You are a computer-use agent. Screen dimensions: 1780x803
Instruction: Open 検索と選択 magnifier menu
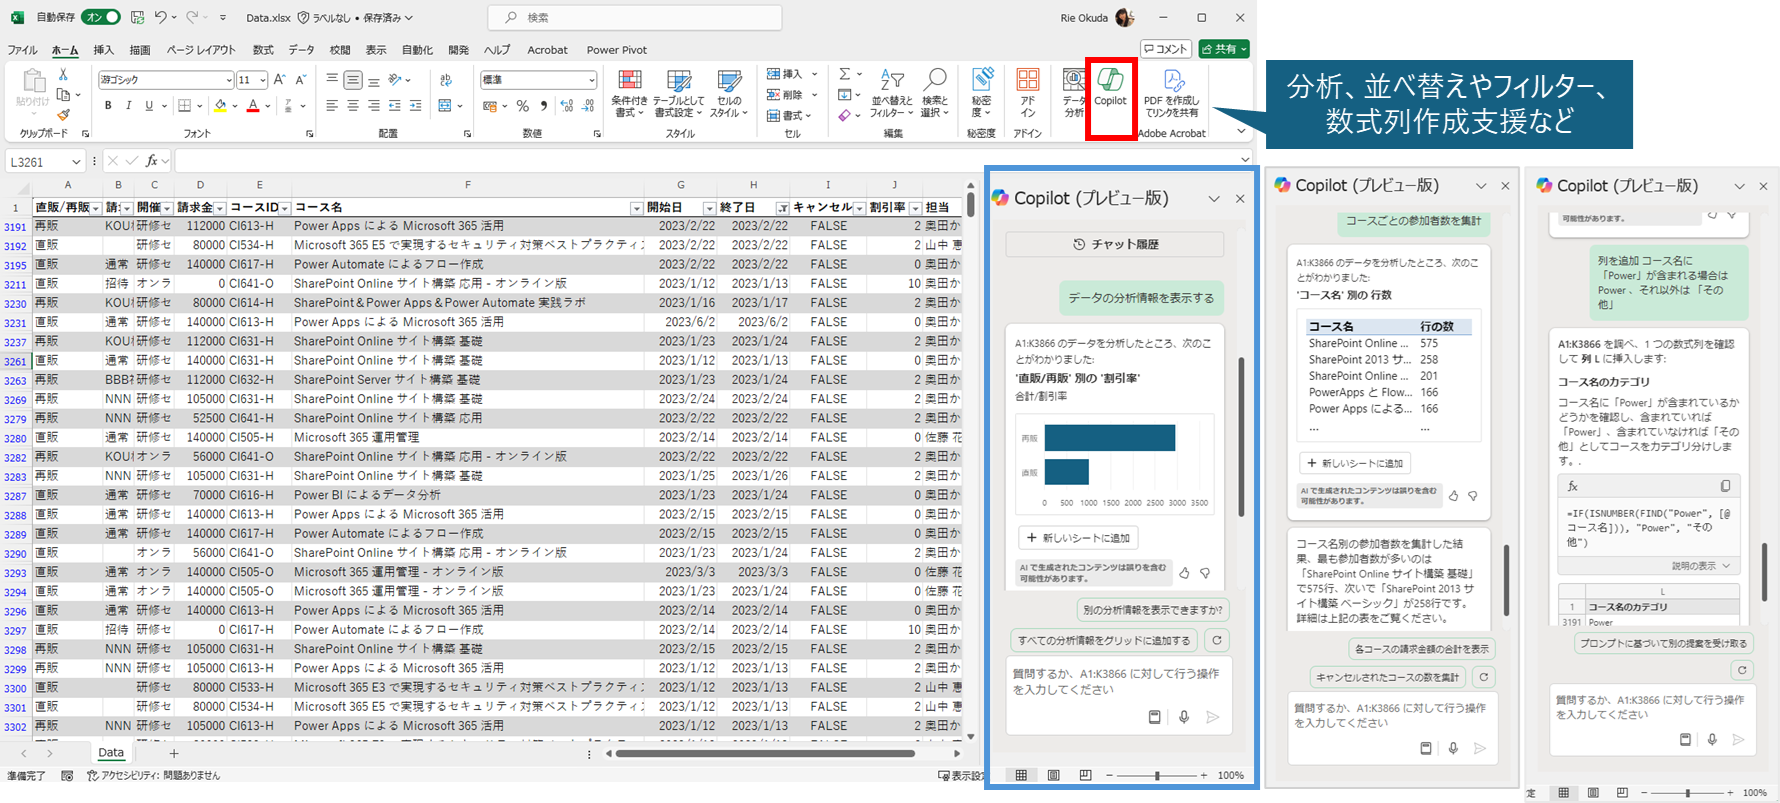pos(935,93)
